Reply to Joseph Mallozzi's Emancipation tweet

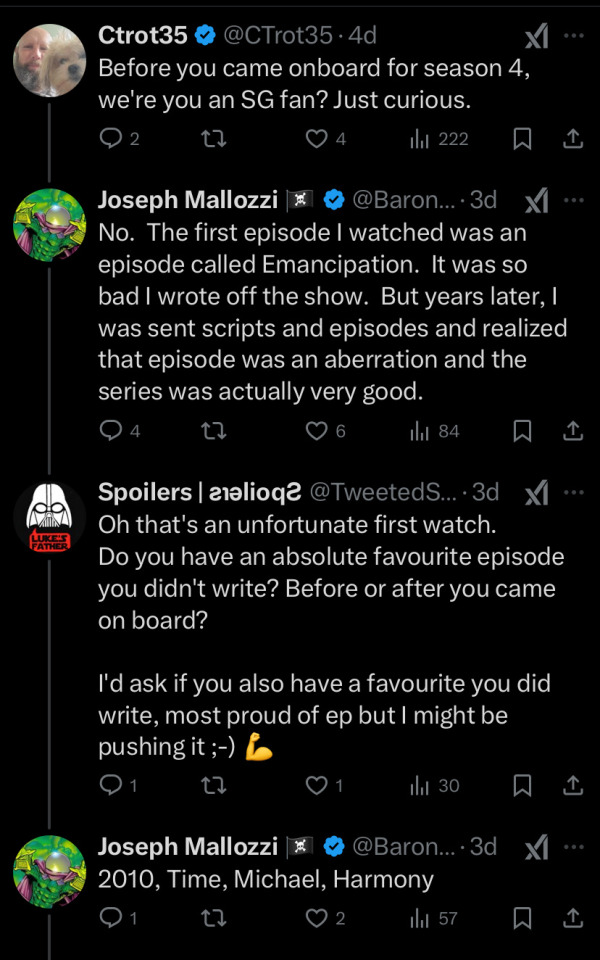110,431
